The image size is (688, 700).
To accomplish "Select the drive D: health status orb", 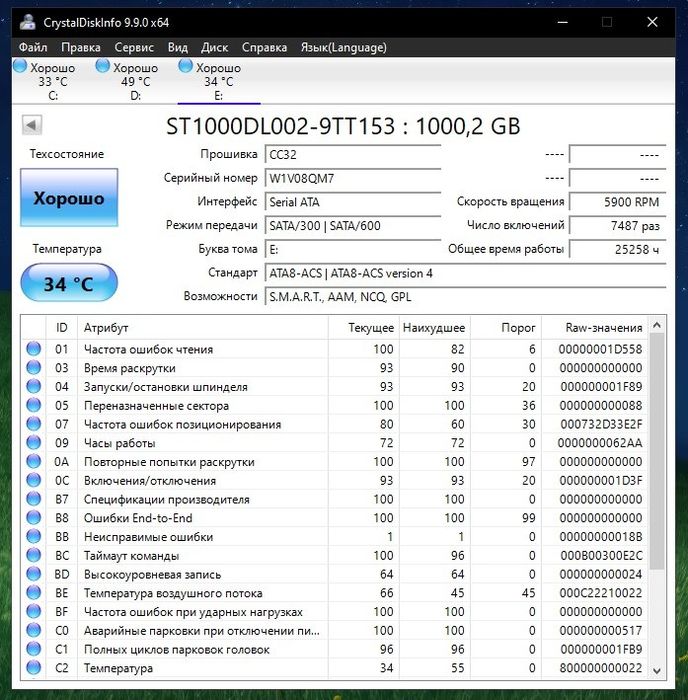I will pos(103,66).
